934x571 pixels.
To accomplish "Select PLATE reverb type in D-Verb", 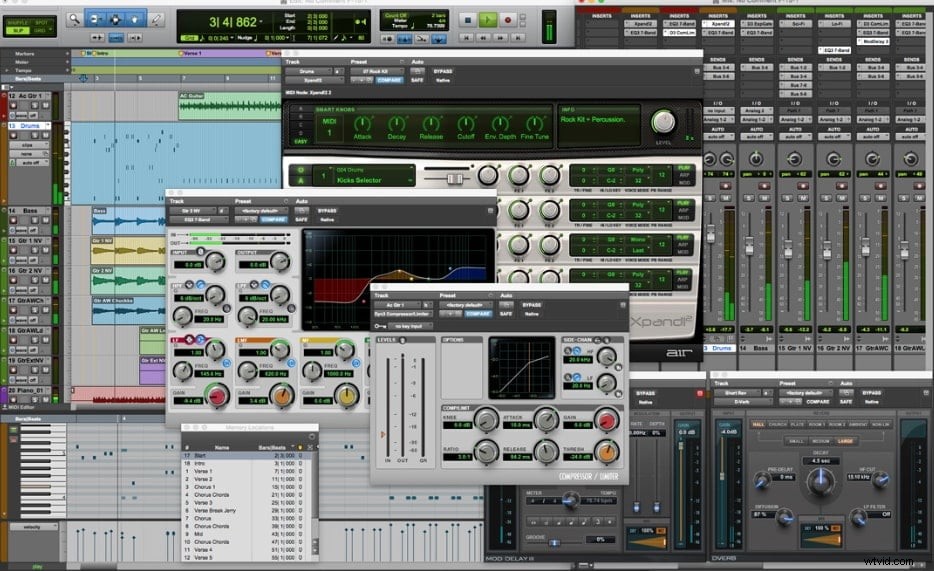I will tap(798, 425).
